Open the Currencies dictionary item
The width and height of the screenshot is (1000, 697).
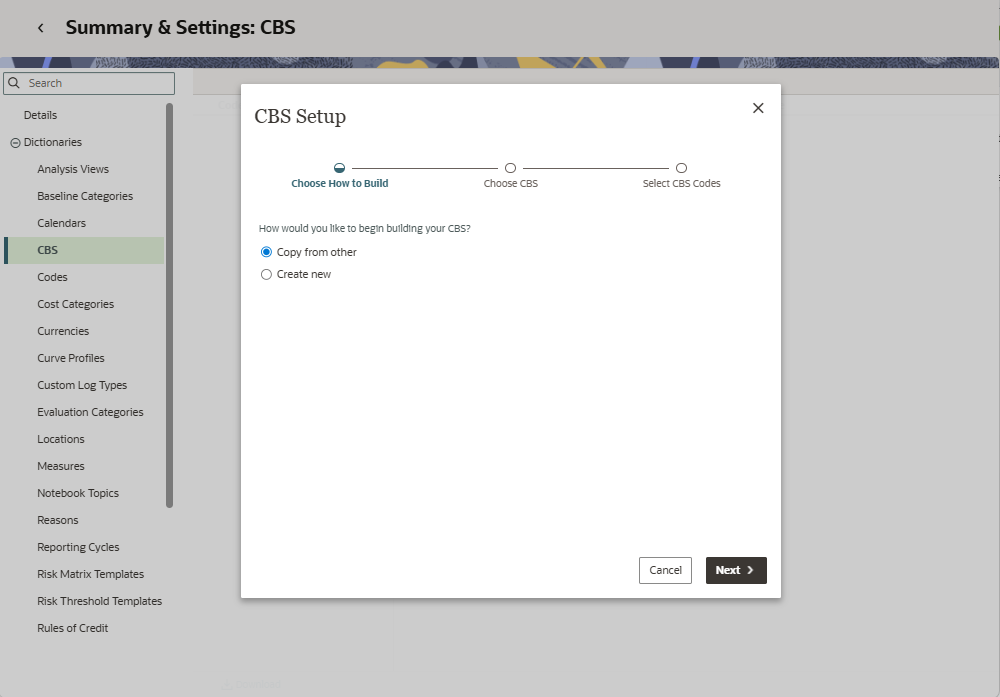[x=63, y=331]
